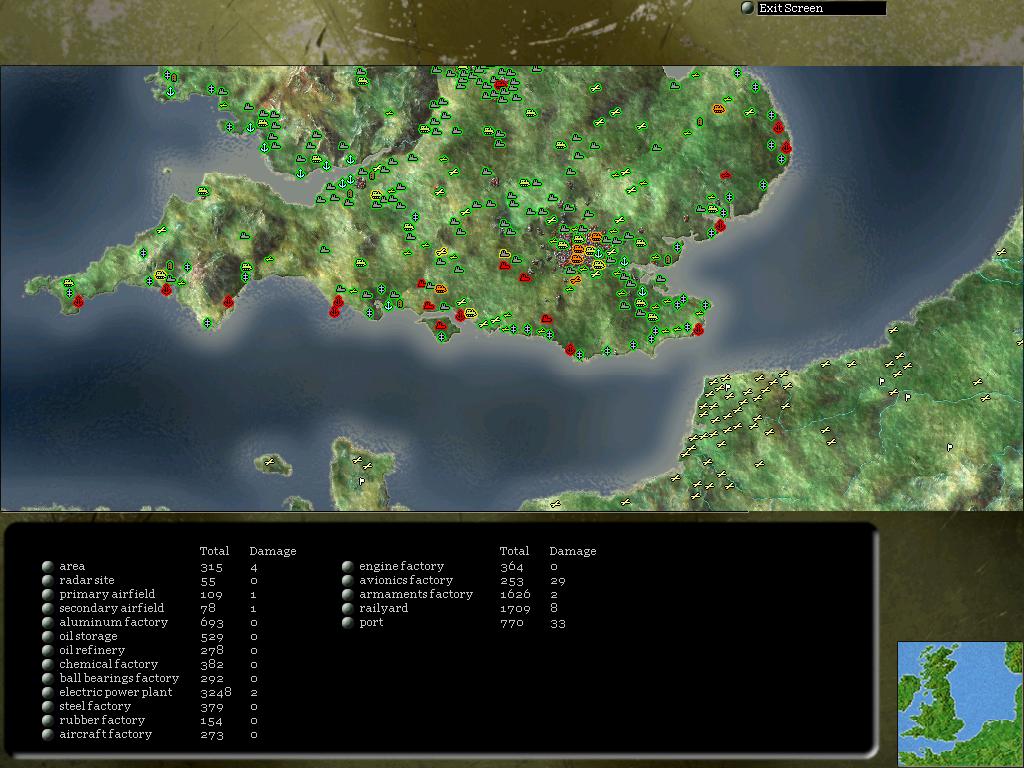Pick the oil storage category
Image resolution: width=1024 pixels, height=768 pixels.
(48, 636)
